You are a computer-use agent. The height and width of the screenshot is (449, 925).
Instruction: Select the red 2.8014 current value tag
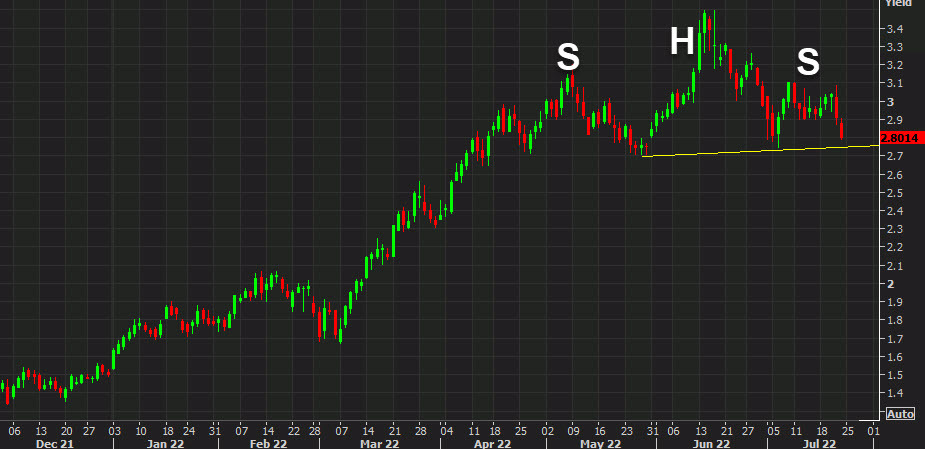(x=900, y=138)
